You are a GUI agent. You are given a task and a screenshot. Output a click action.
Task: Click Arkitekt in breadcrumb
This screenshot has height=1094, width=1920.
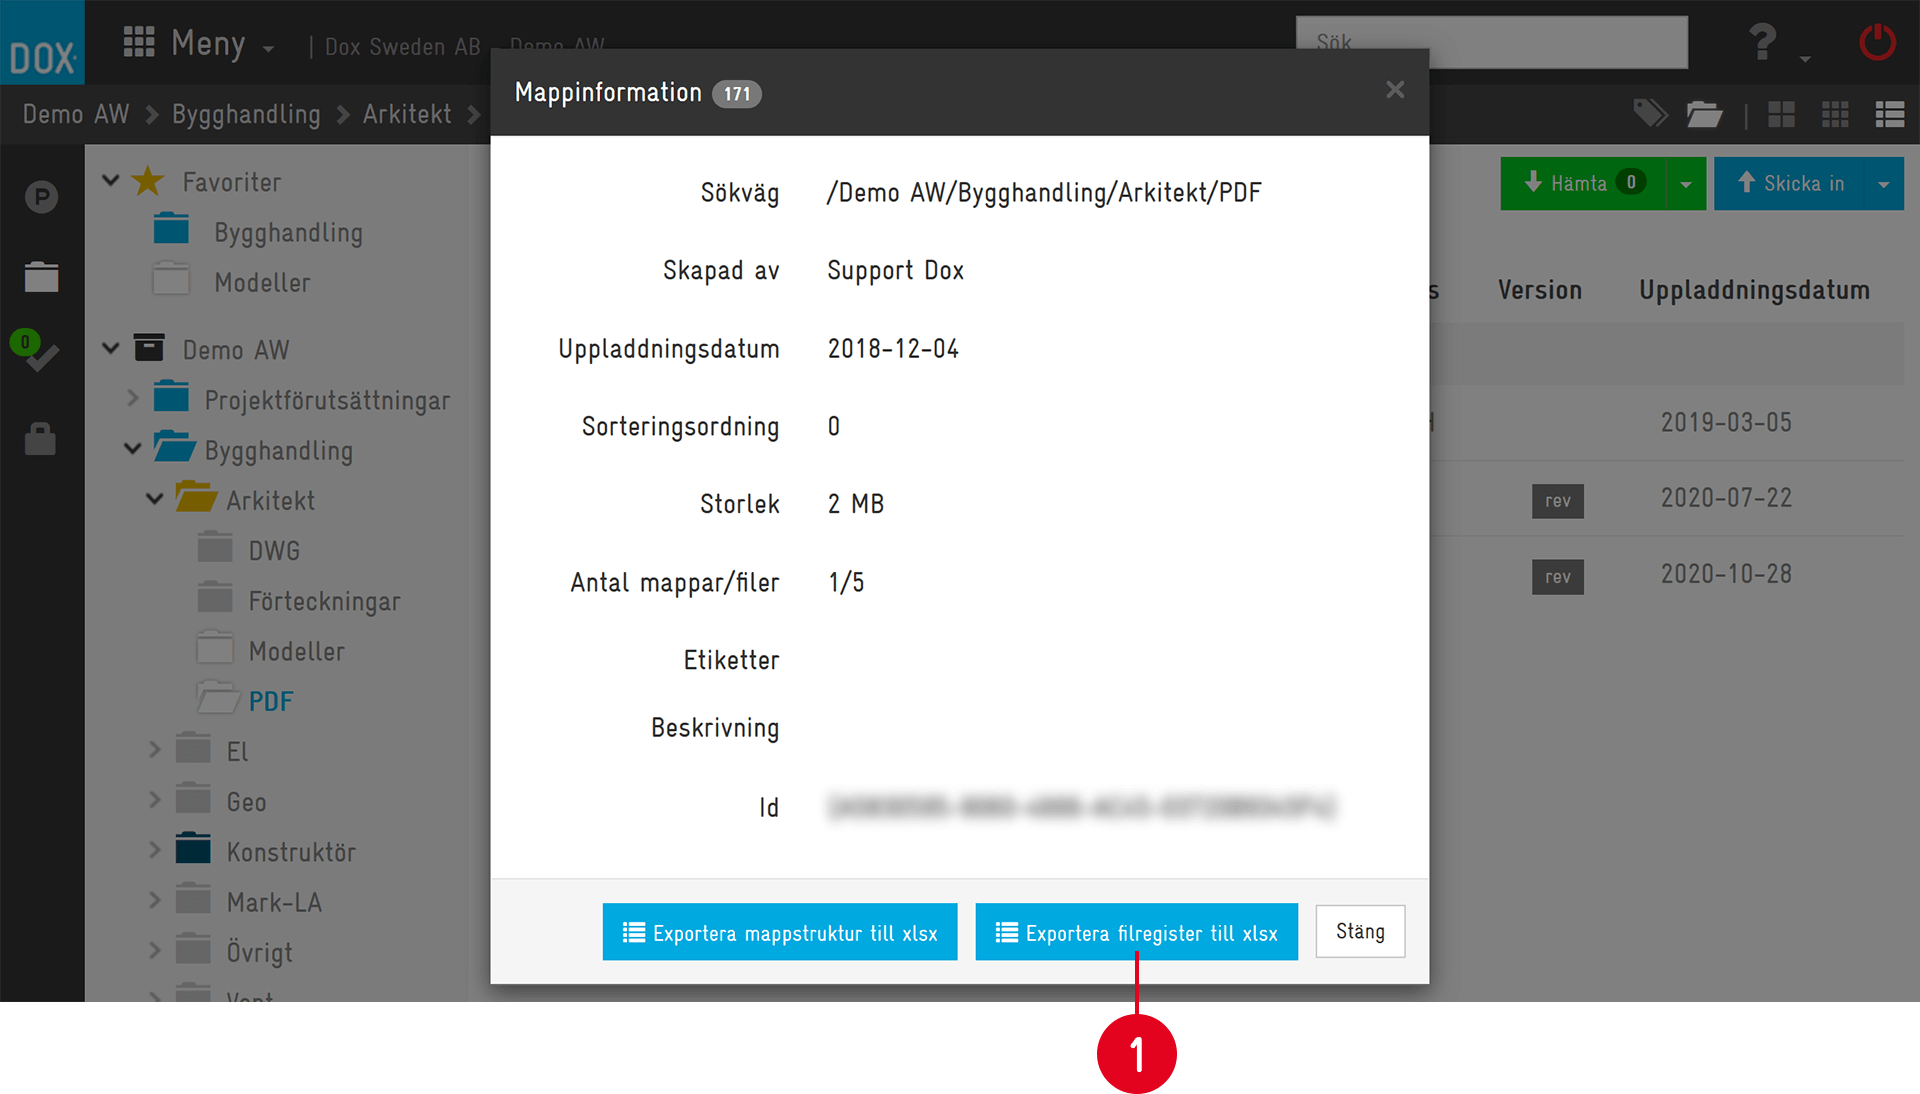(407, 114)
